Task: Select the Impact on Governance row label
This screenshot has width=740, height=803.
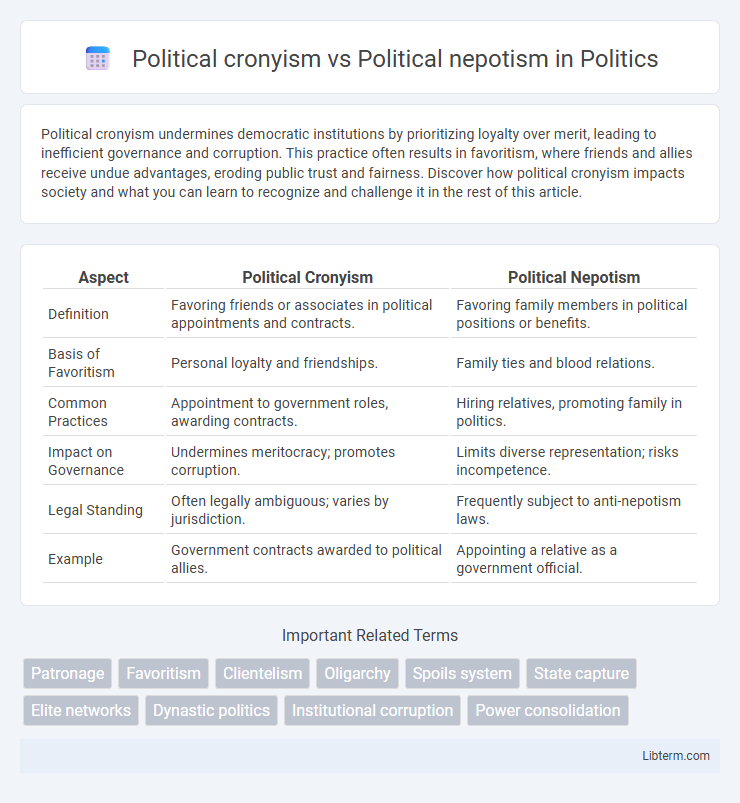Action: coord(86,461)
